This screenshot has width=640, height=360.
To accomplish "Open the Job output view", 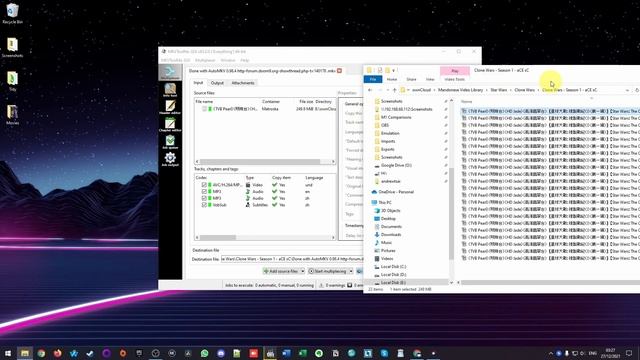I will point(170,159).
